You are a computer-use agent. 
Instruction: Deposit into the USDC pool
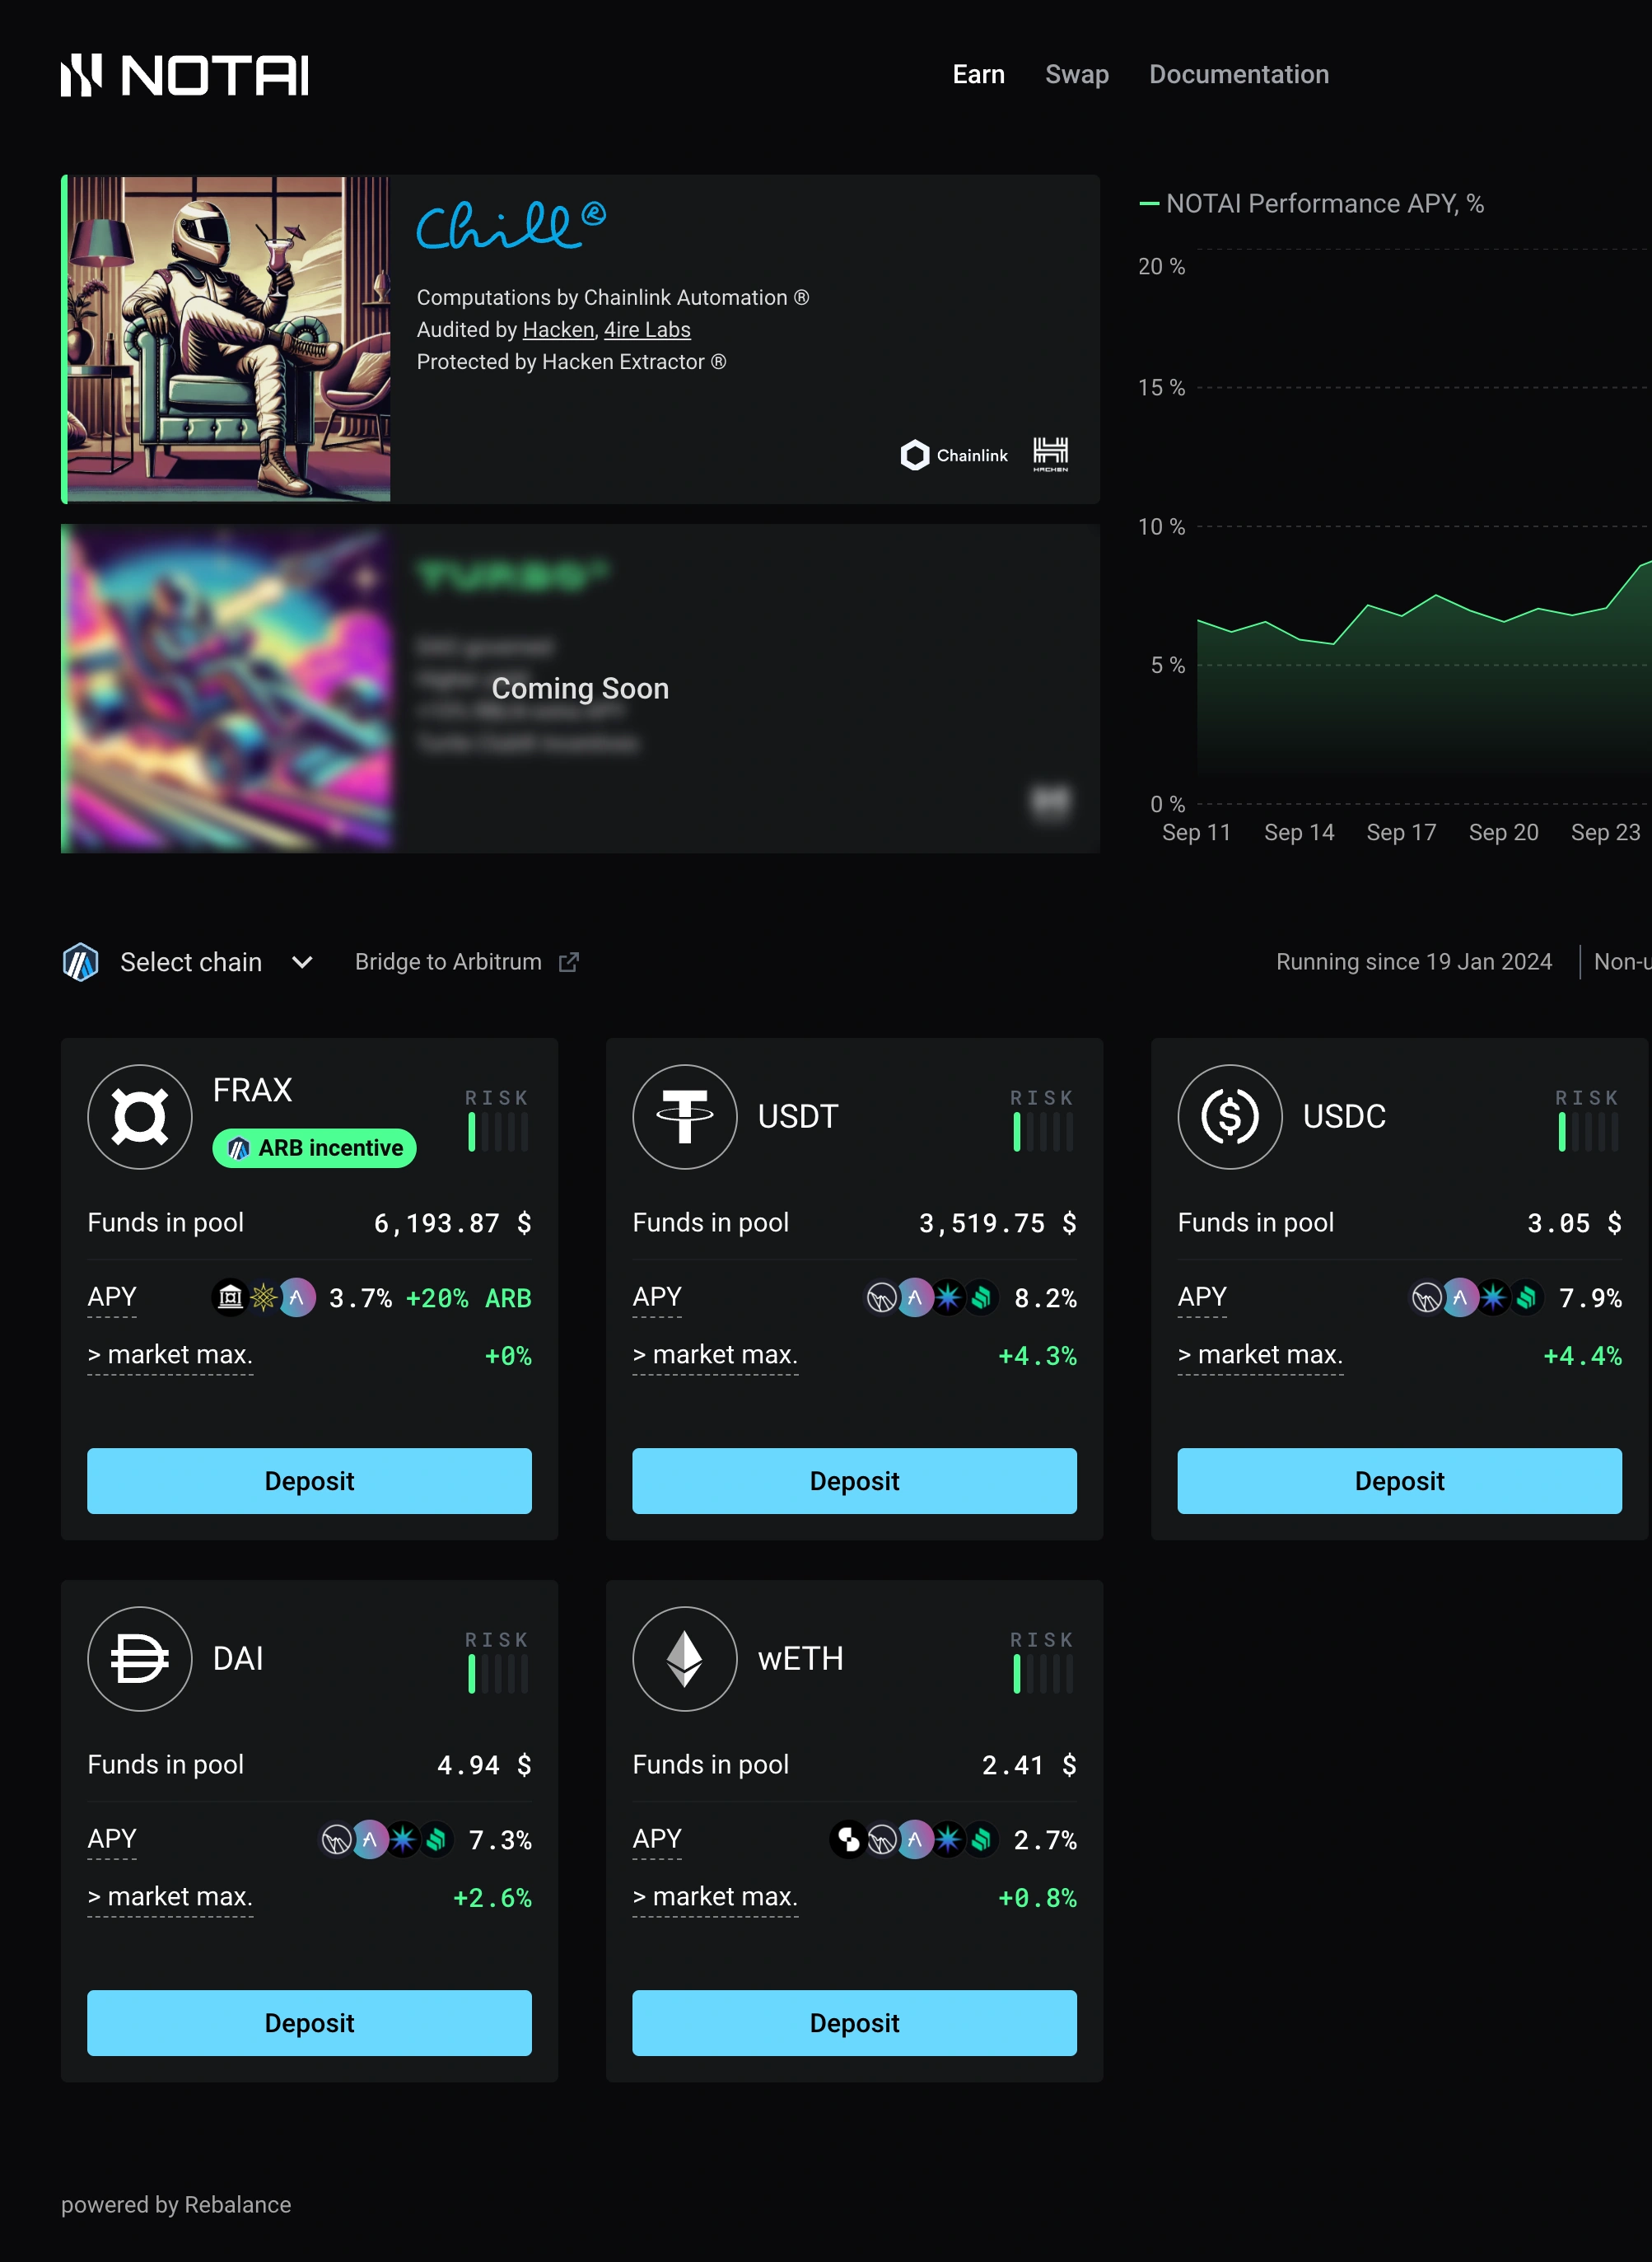pyautogui.click(x=1399, y=1481)
